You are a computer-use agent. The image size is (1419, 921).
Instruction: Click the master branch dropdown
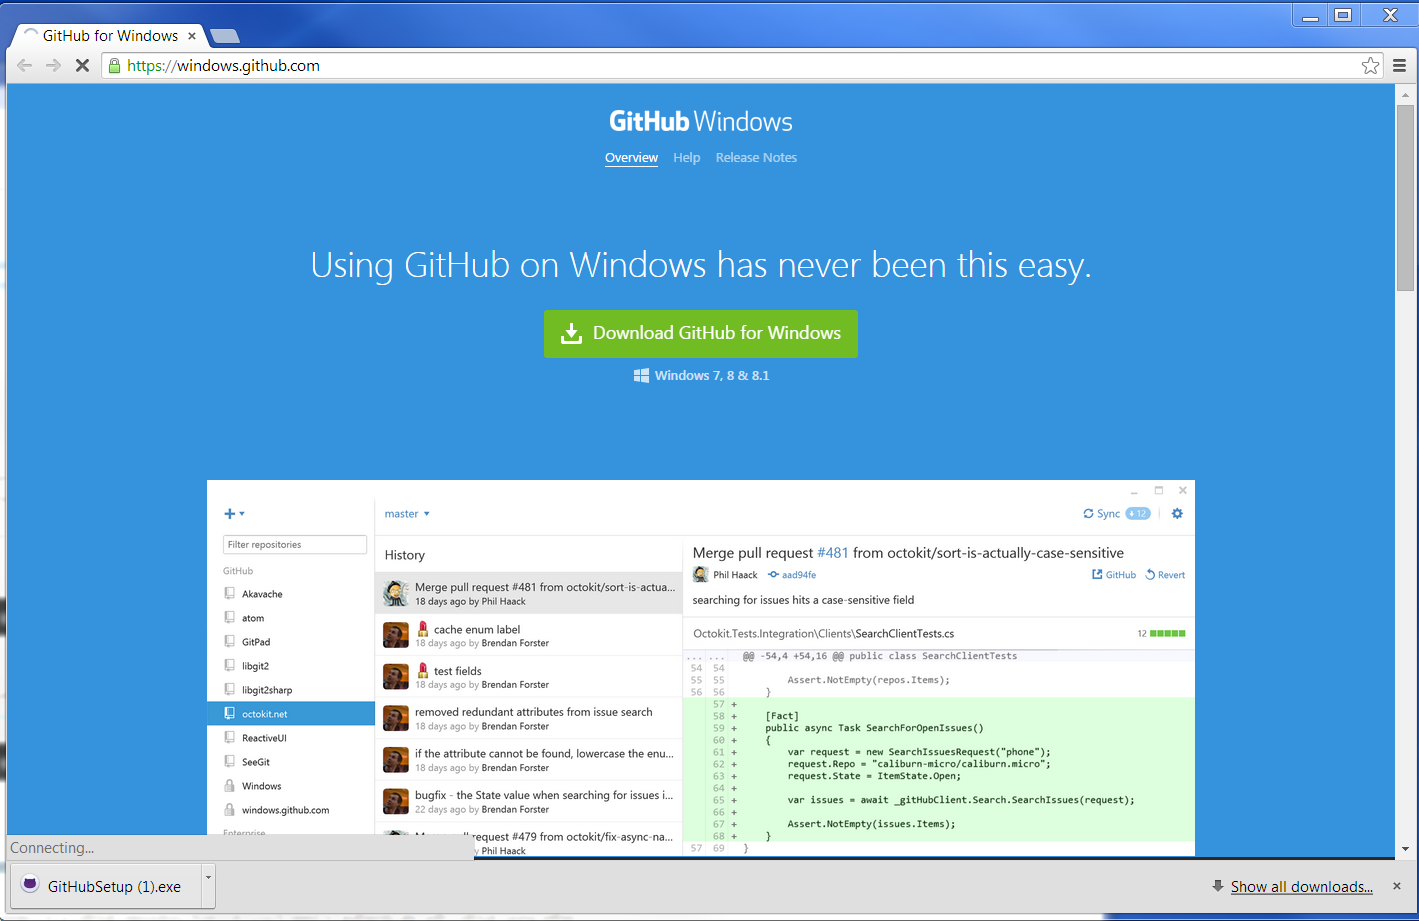coord(407,514)
